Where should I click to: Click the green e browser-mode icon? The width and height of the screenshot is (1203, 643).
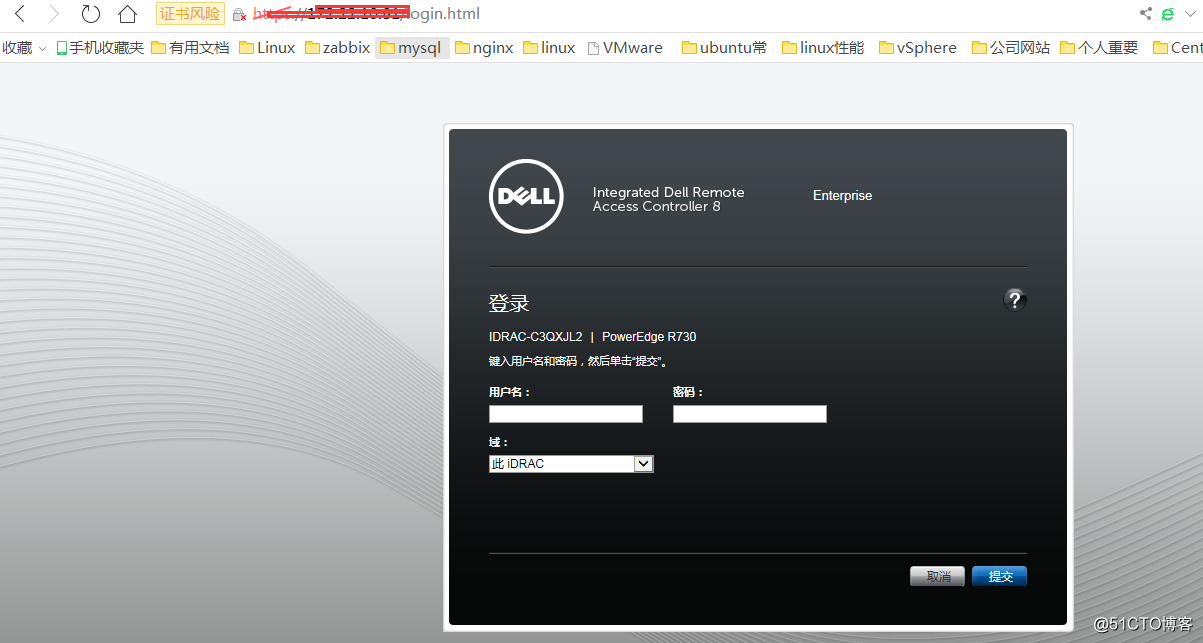[x=1168, y=14]
